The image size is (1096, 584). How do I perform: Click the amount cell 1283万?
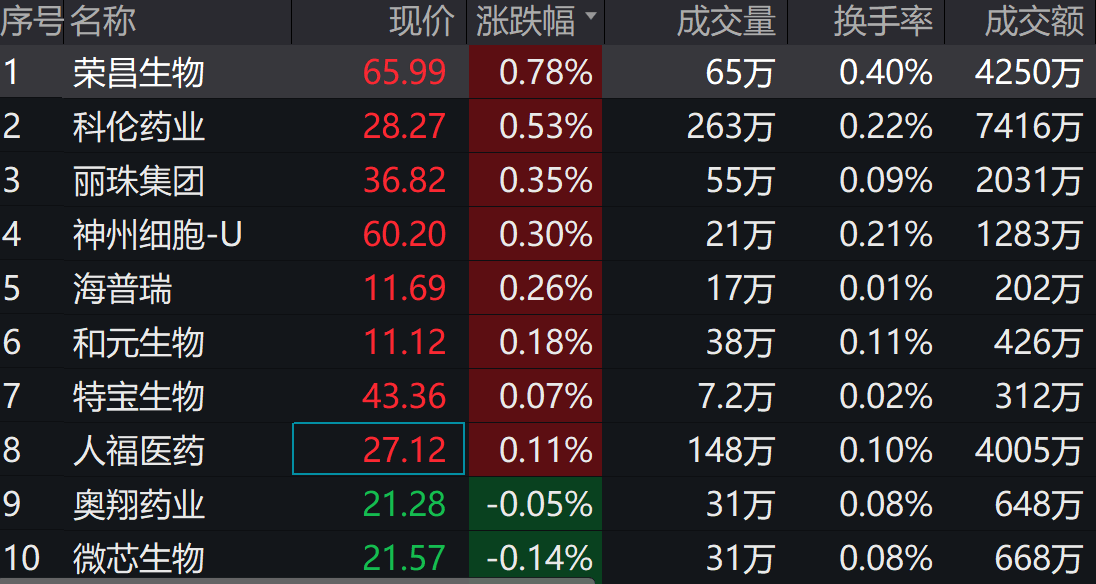1029,234
